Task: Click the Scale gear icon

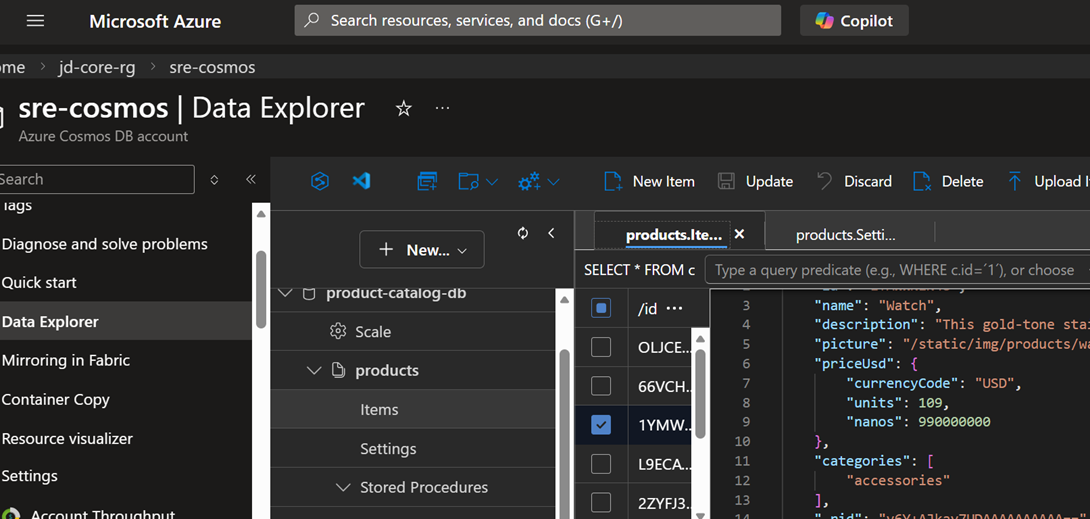Action: pos(338,331)
